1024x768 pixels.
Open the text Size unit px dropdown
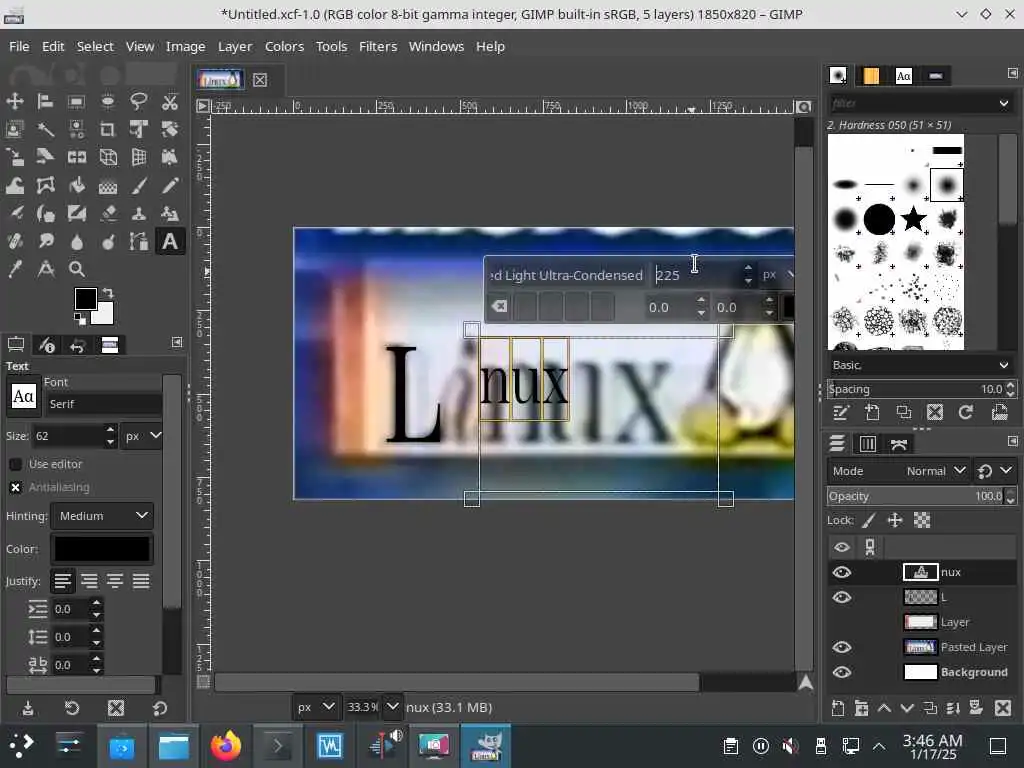pos(143,436)
